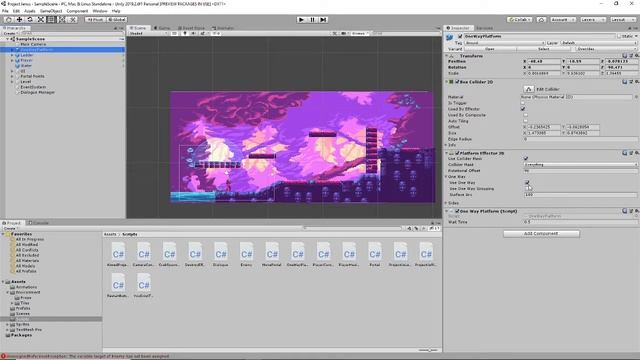Viewport: 640px width, 360px height.
Task: Open Platform Effector 2D preset icon
Action: pyautogui.click(x=631, y=153)
